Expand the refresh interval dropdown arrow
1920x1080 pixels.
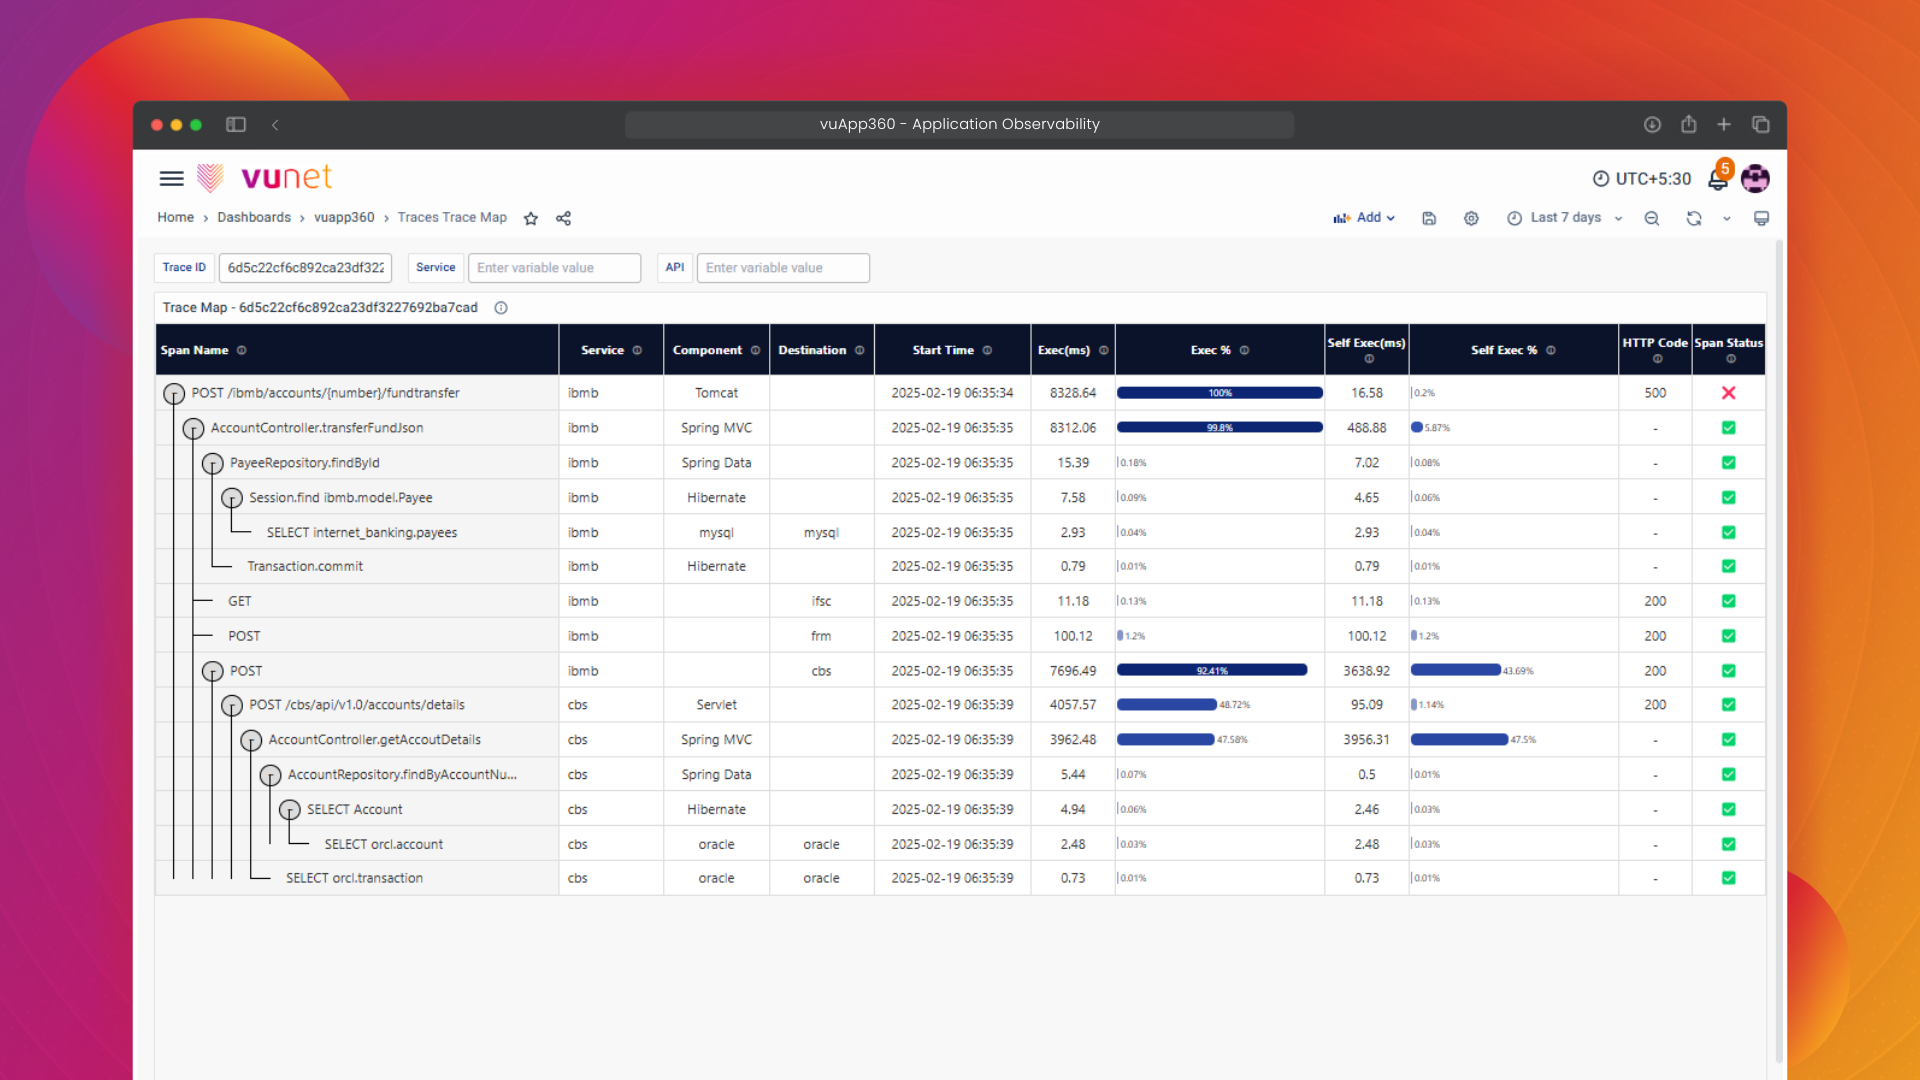[1726, 218]
